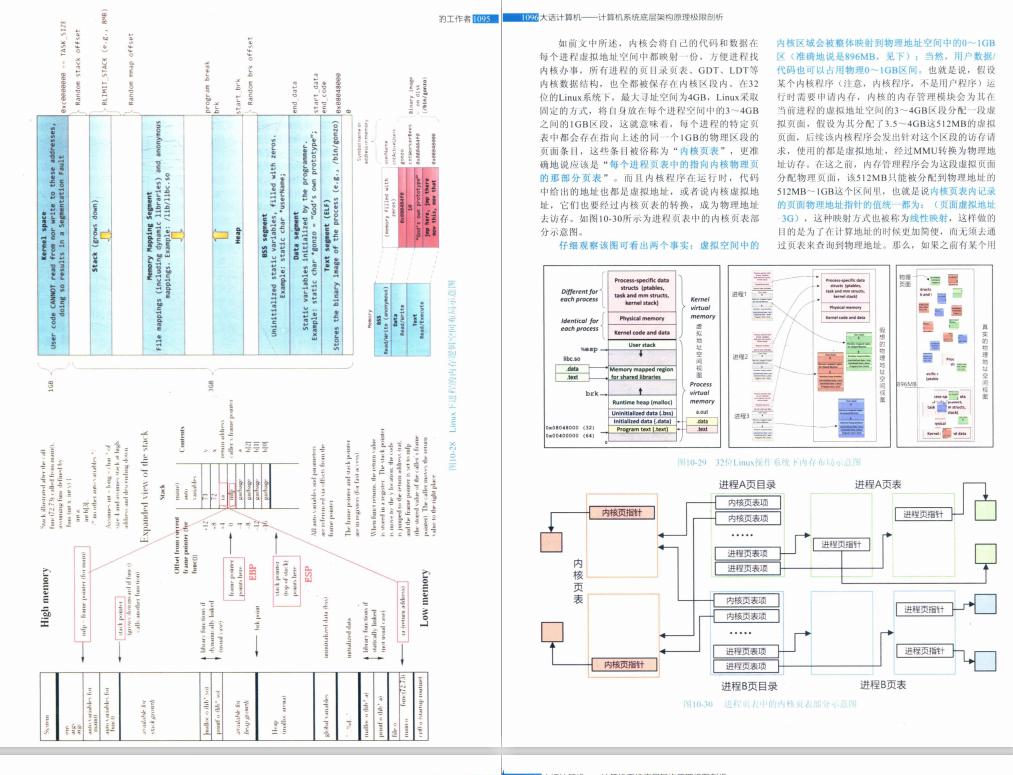1013x775 pixels.
Task: Click the diagram label '进程B页表'
Action: click(882, 685)
